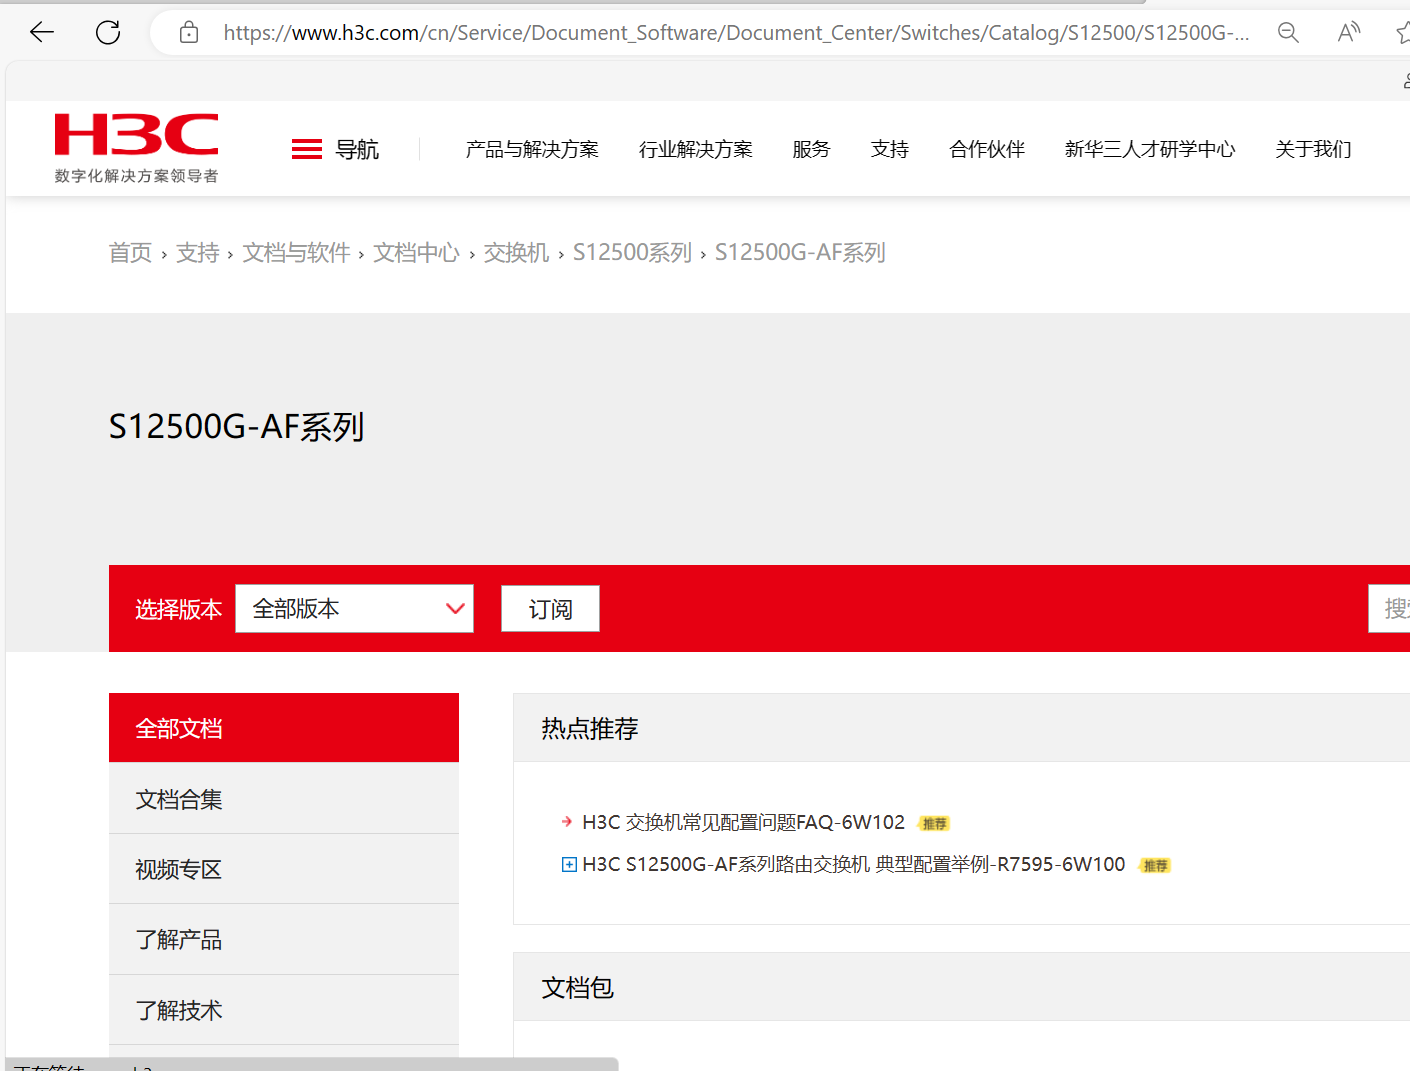Open the 产品与解决方案 menu
Viewport: 1410px width, 1071px height.
(532, 149)
